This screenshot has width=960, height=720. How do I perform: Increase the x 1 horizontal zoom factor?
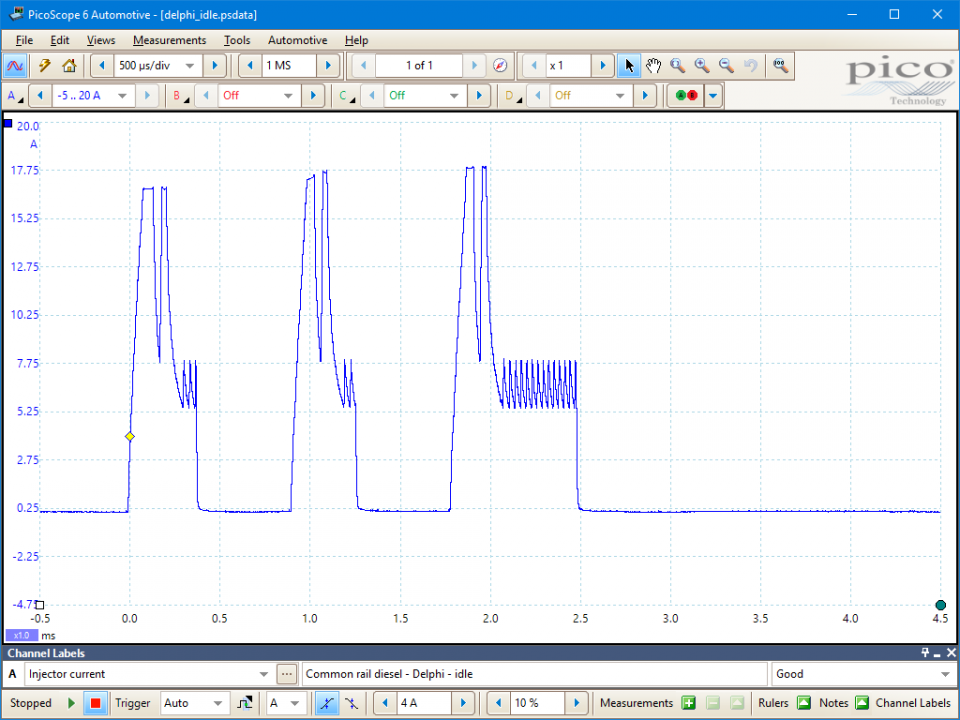(602, 66)
